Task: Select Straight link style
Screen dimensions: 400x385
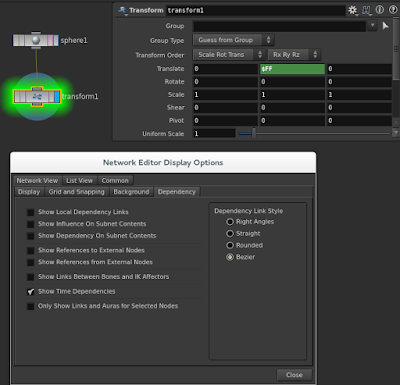Action: click(x=230, y=234)
